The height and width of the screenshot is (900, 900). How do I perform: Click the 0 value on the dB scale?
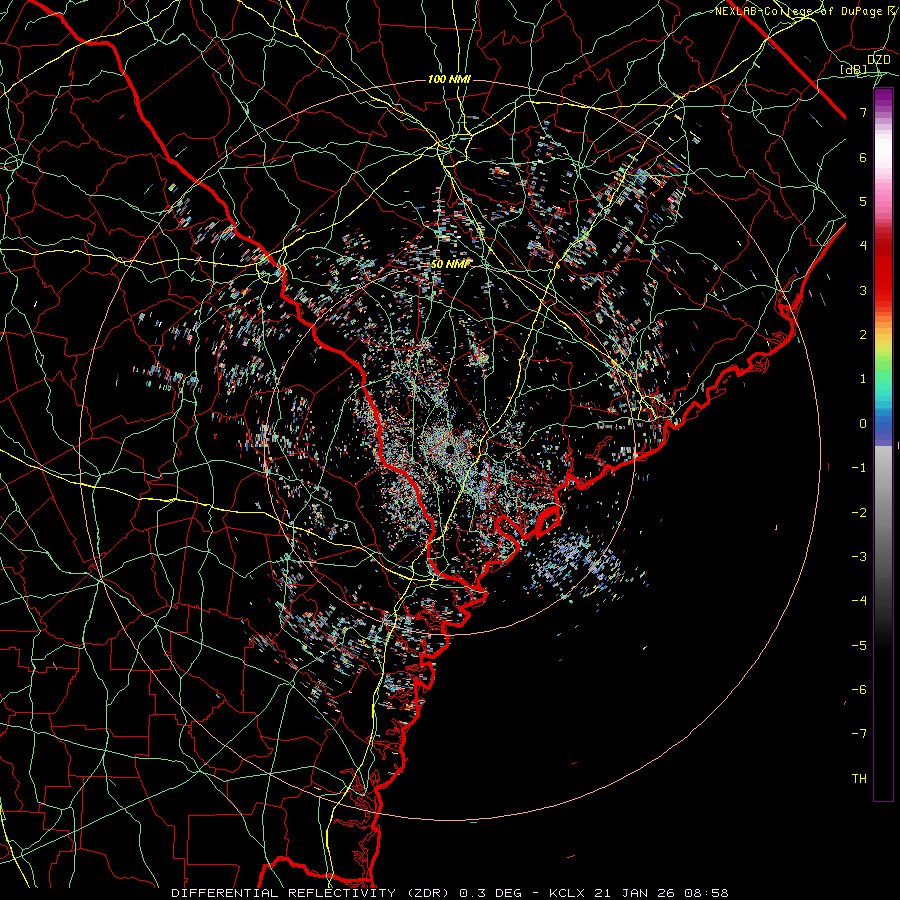863,424
